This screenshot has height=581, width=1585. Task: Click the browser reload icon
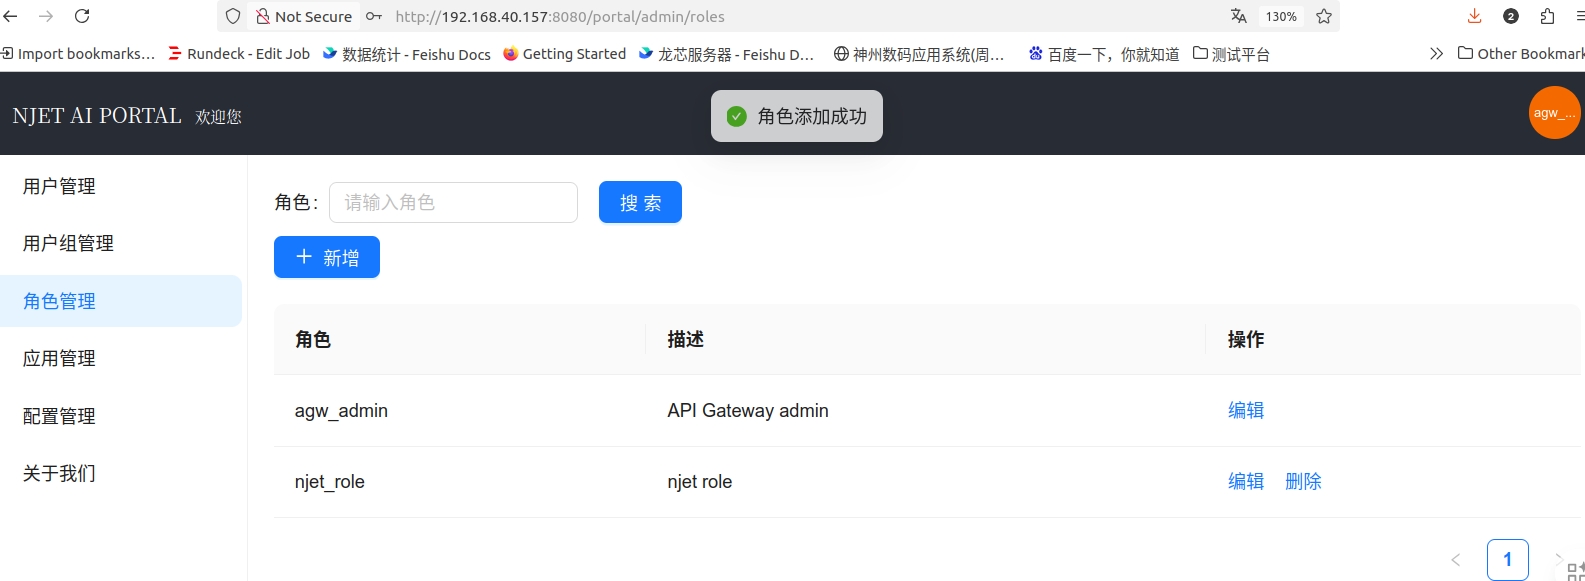tap(82, 16)
